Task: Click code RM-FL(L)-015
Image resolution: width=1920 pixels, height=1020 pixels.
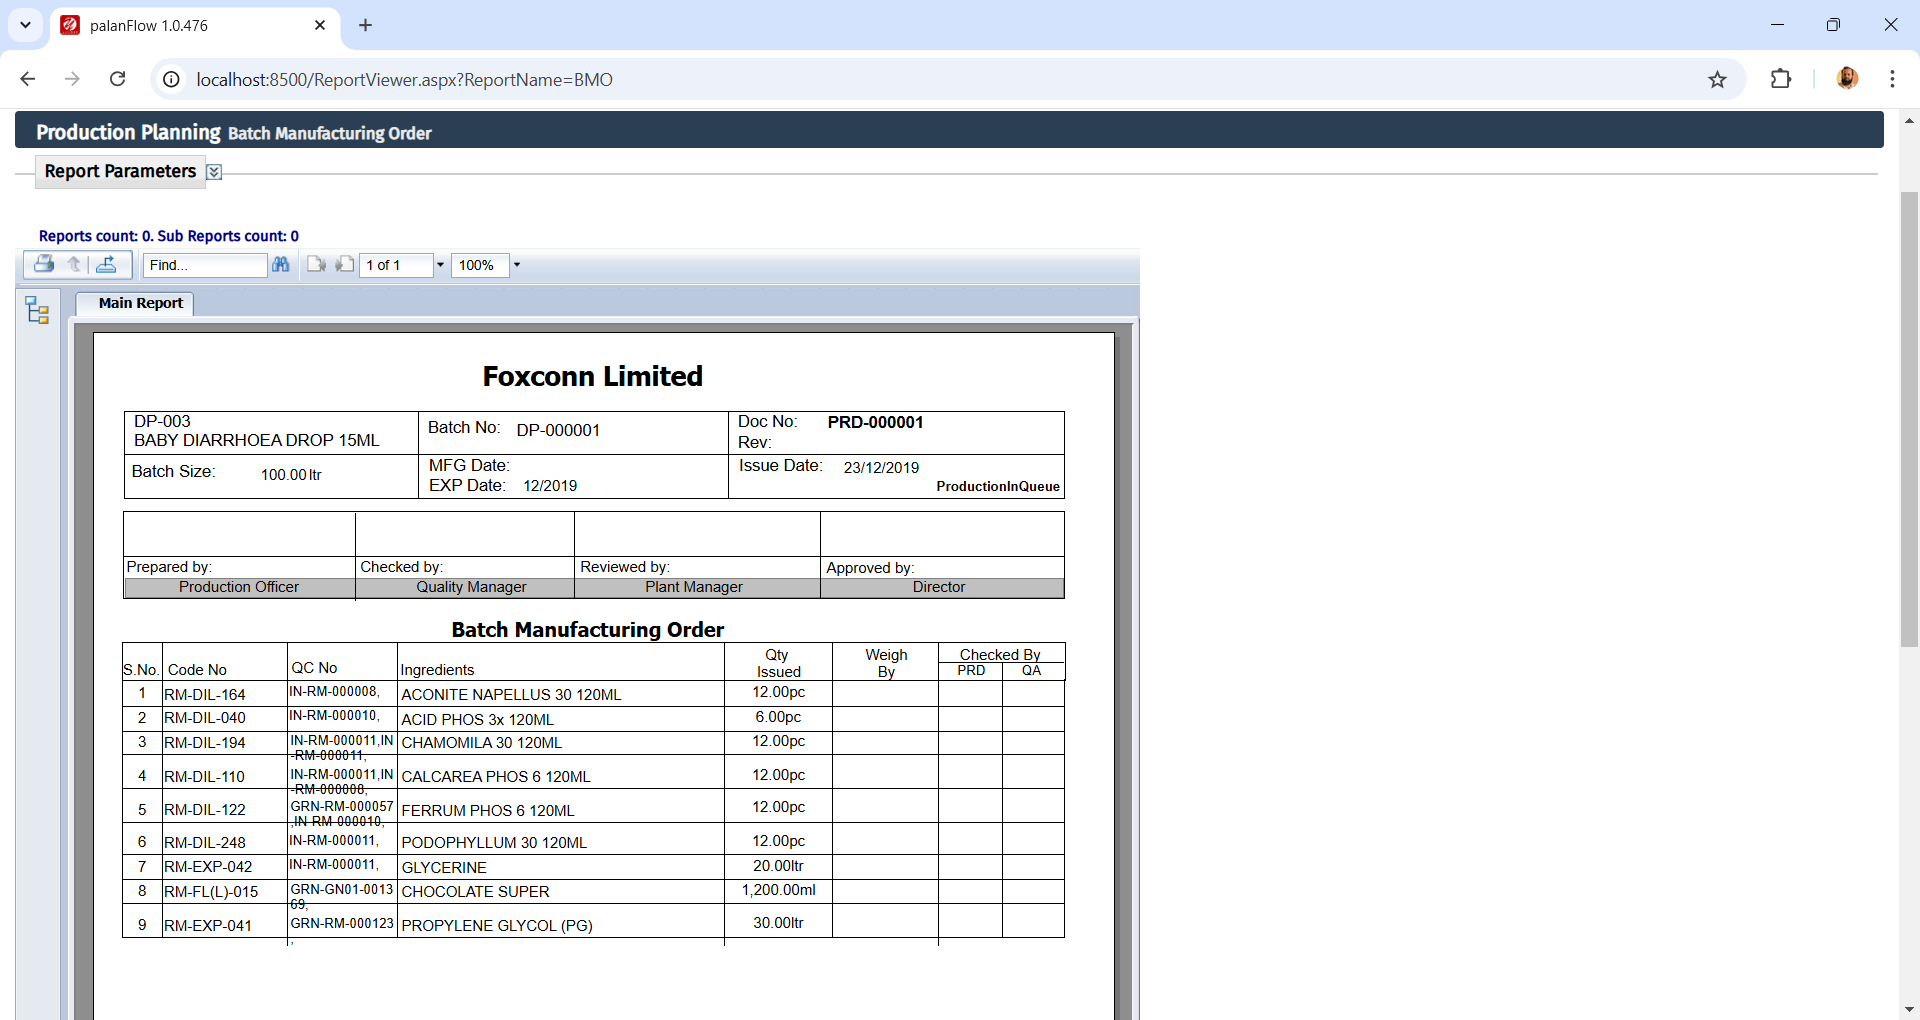Action: click(211, 891)
